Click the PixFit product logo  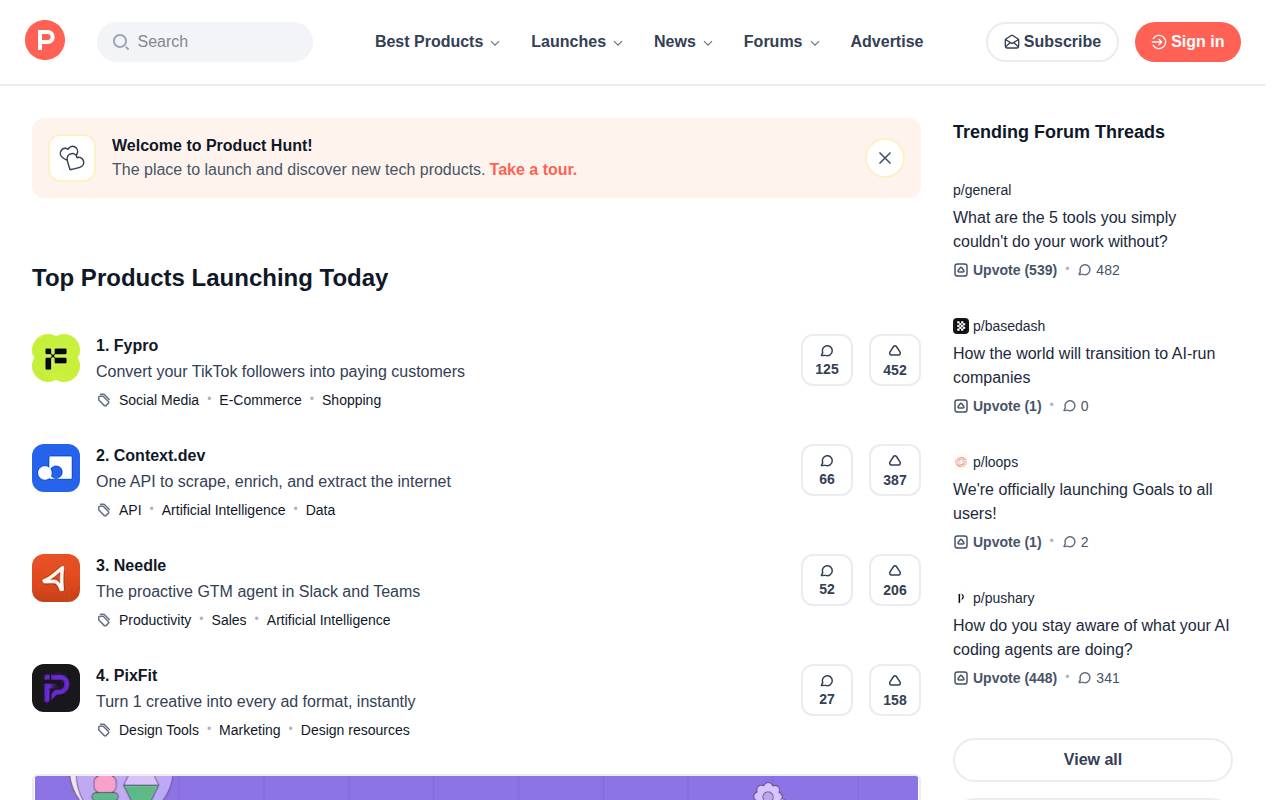[56, 688]
